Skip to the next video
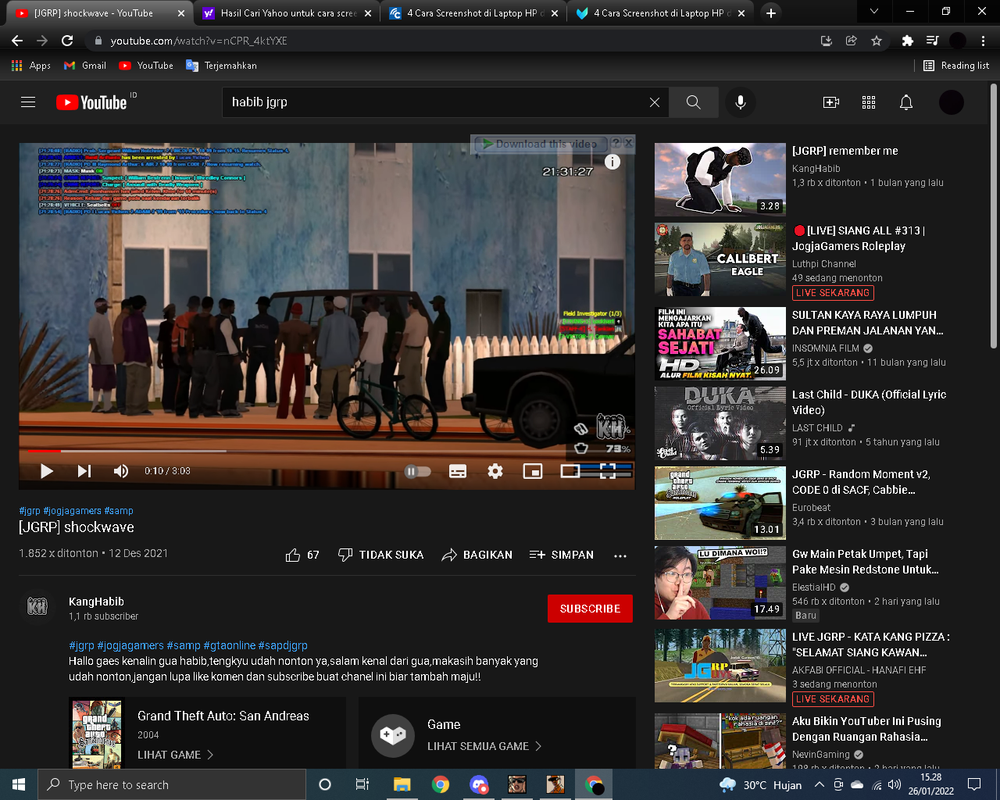This screenshot has width=1000, height=800. [x=84, y=471]
